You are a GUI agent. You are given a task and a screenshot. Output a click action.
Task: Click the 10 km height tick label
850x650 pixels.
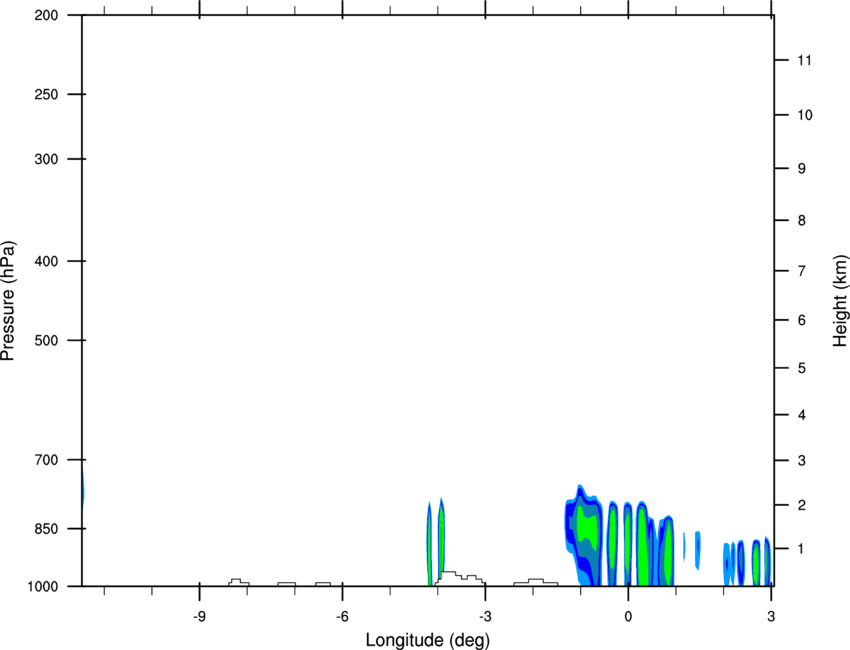point(805,115)
